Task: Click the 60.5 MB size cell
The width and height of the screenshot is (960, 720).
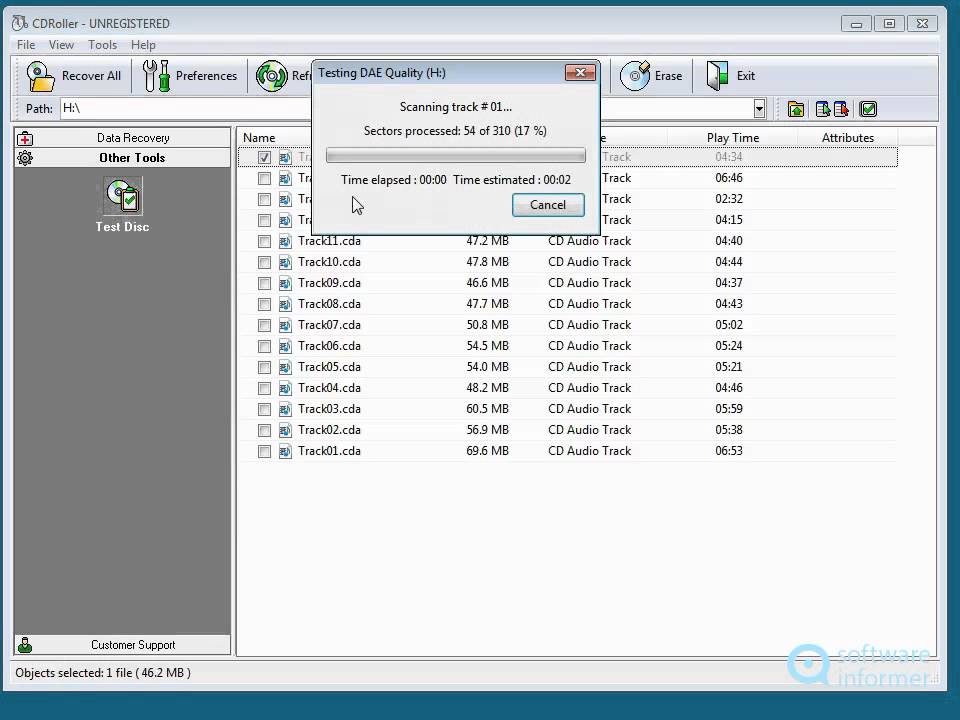Action: [x=487, y=409]
